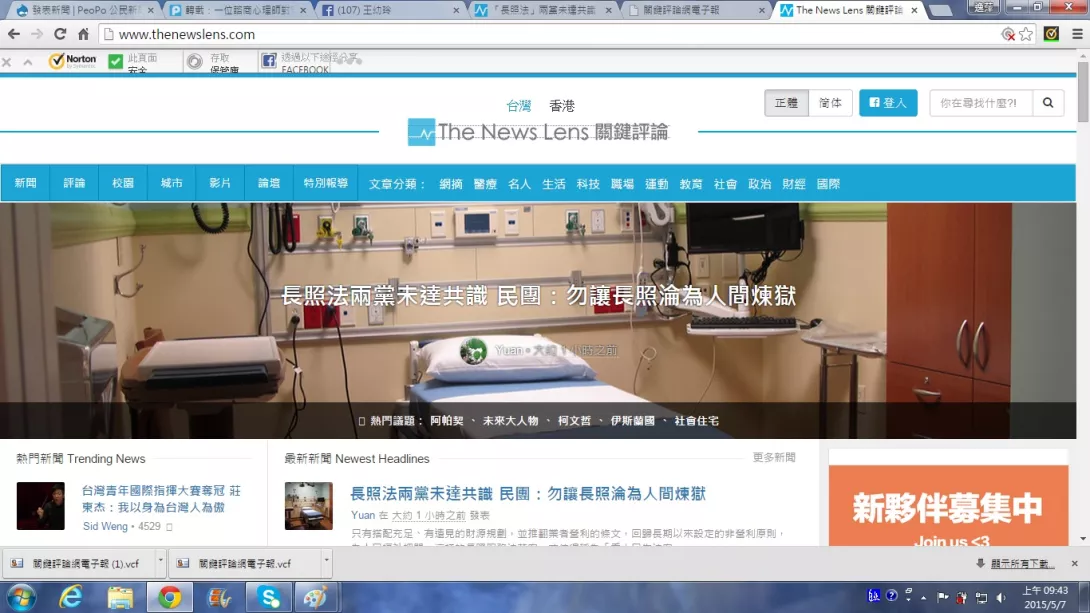Viewport: 1090px width, 613px height.
Task: Switch to the PeoPo 公民新聞 tab
Action: pos(85,10)
